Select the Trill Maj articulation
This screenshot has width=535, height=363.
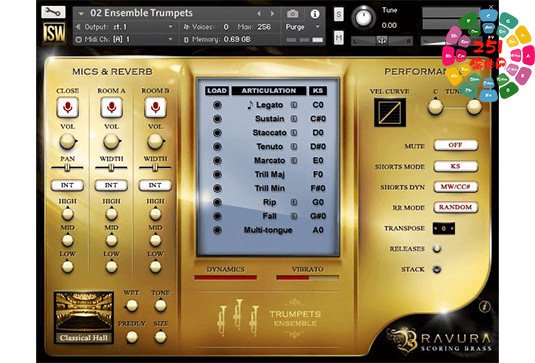(x=270, y=175)
